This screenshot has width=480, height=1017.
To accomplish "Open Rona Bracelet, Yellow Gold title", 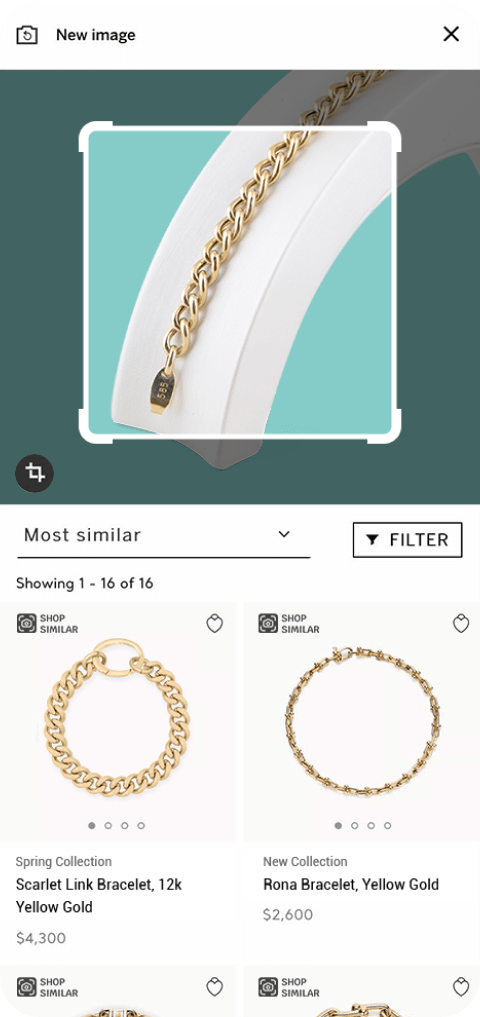I will click(x=351, y=885).
